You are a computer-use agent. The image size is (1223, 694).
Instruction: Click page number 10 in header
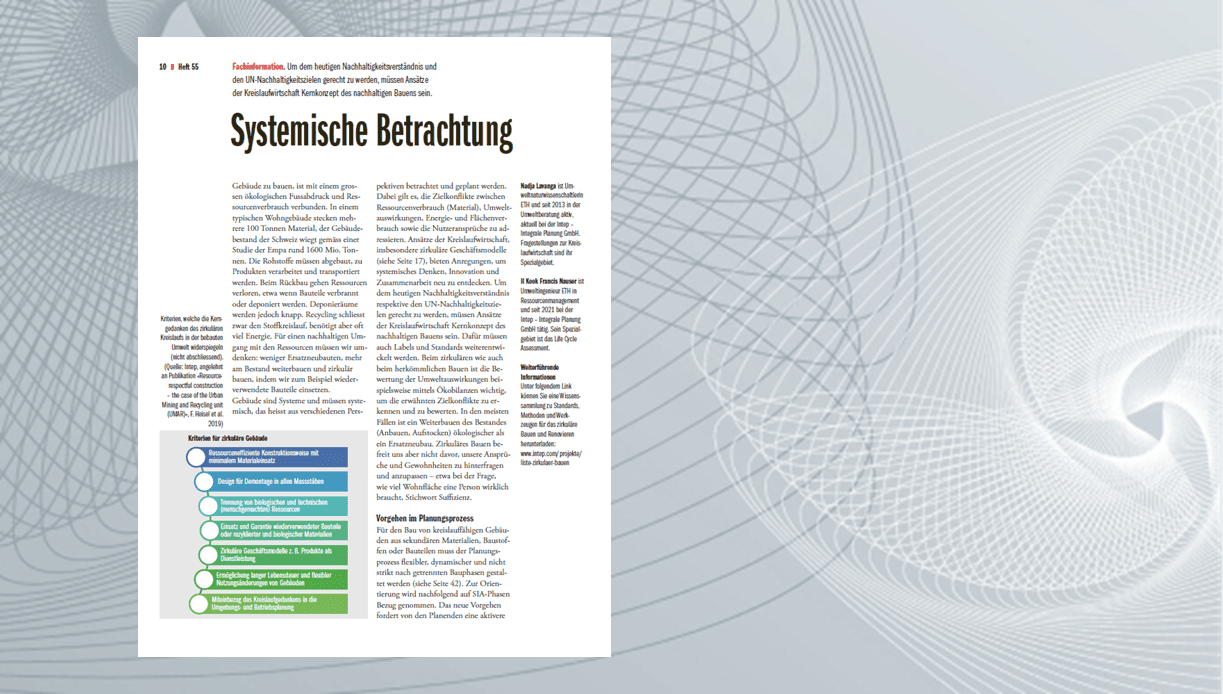coord(162,67)
